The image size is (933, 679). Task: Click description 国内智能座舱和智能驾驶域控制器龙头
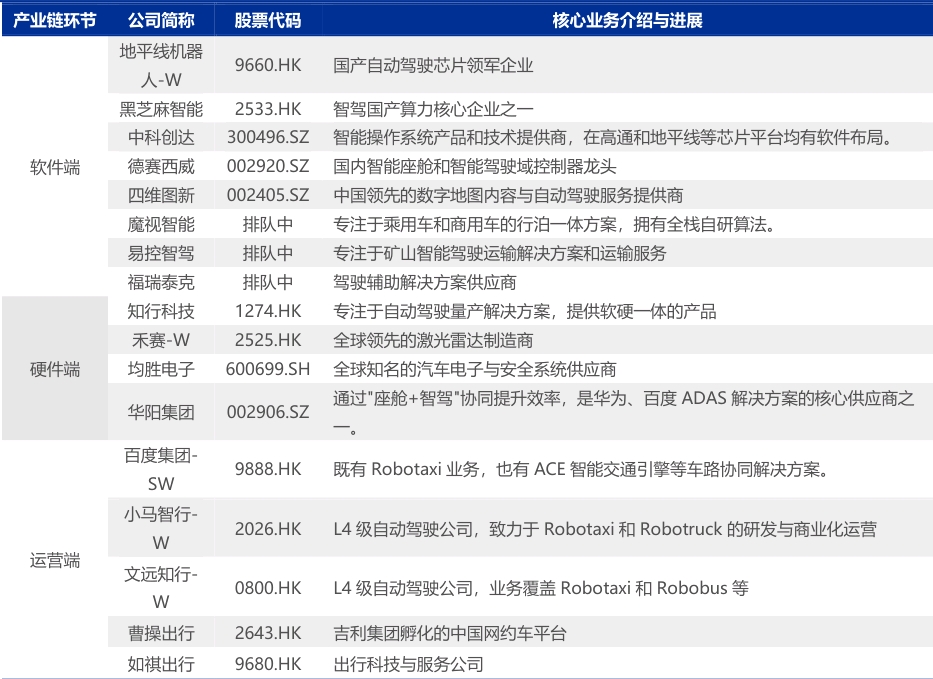(475, 166)
